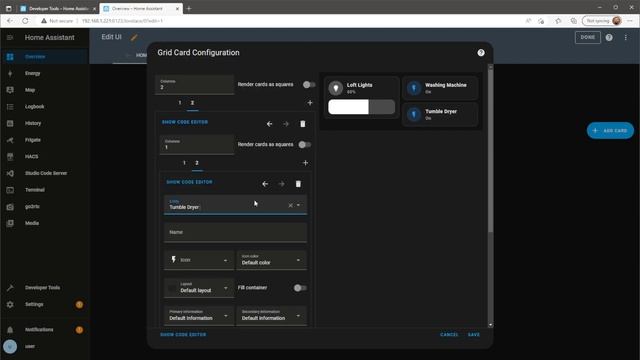Open the Studio Code Server icon
The width and height of the screenshot is (640, 360).
10,173
